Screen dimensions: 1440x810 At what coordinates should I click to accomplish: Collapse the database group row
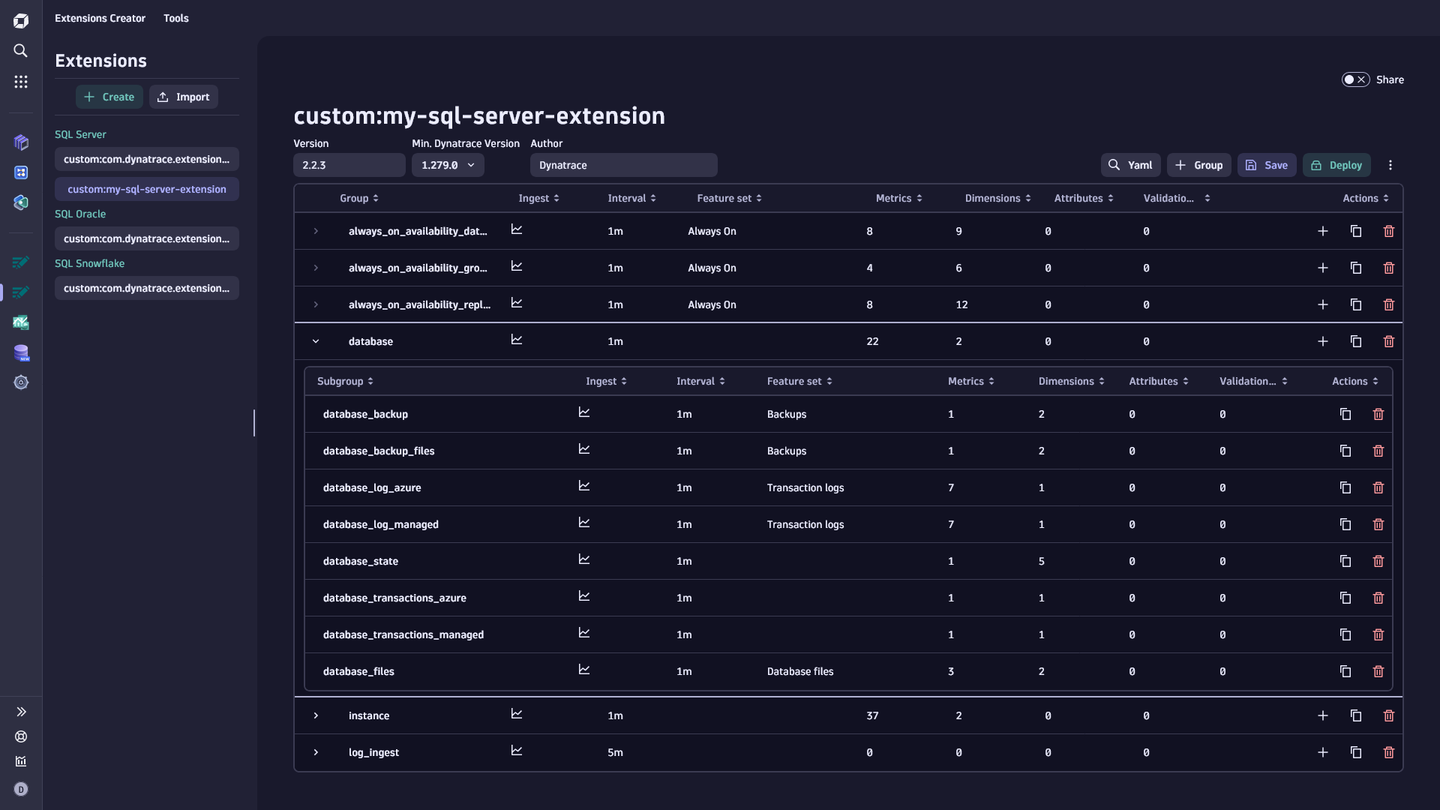tap(316, 341)
